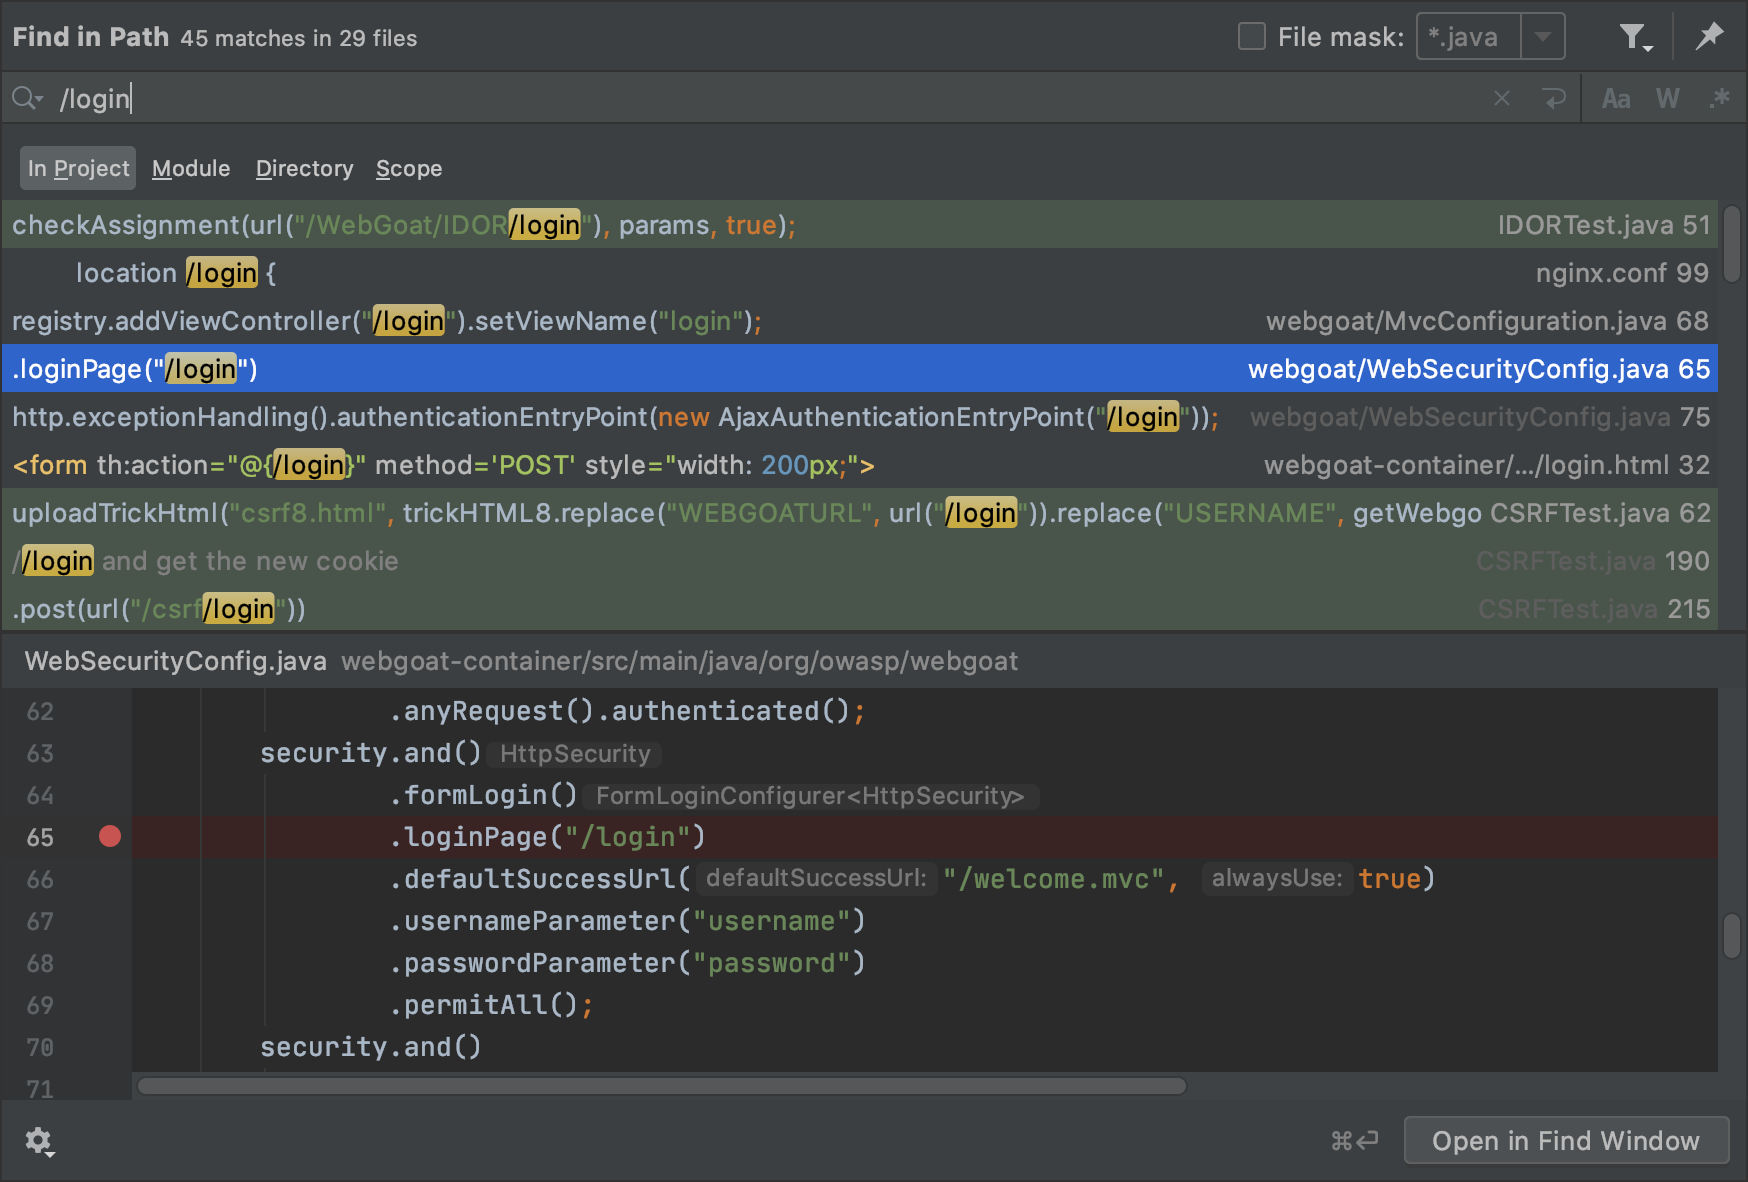This screenshot has width=1748, height=1182.
Task: Expand the File mask dropdown arrow
Action: coord(1543,37)
